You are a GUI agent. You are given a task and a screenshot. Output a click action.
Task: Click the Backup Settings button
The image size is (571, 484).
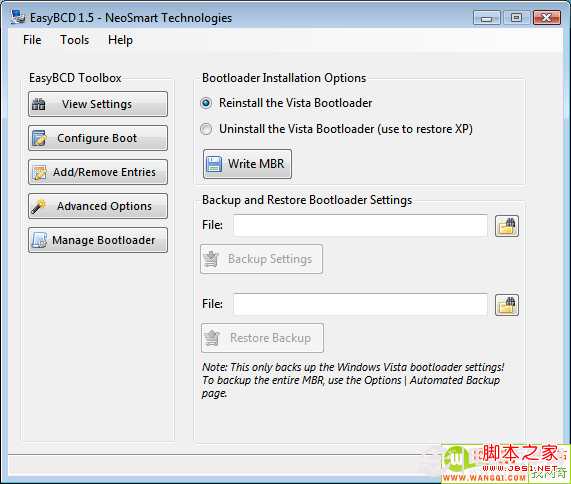[x=261, y=259]
